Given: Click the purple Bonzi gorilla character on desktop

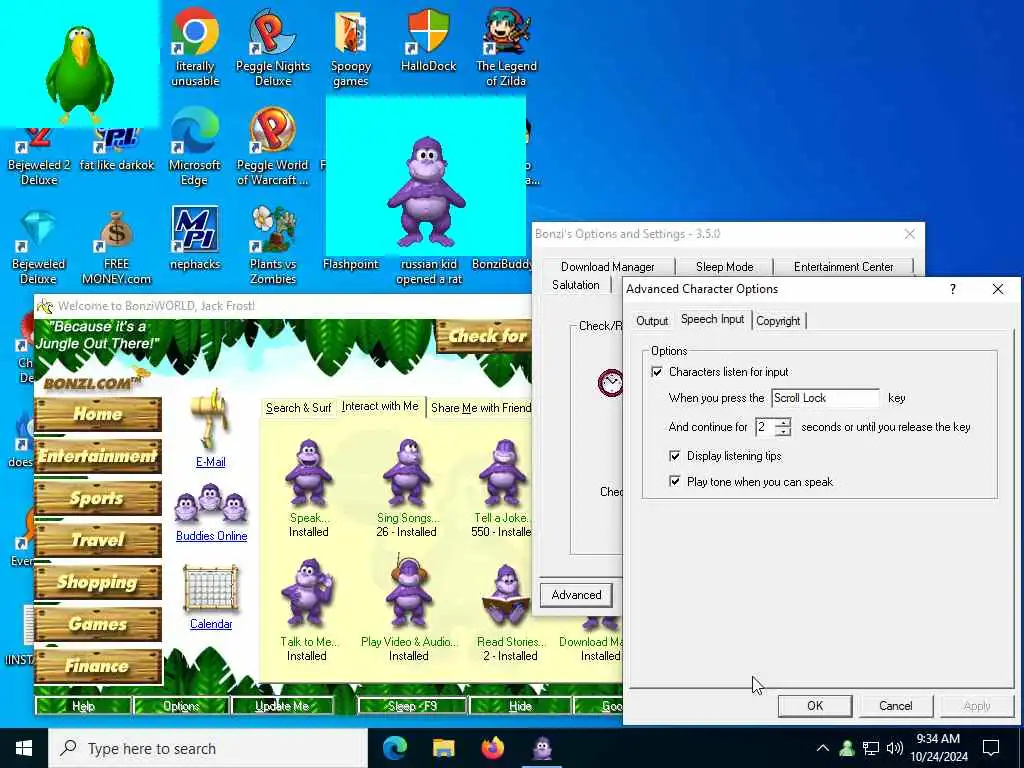Looking at the screenshot, I should pyautogui.click(x=426, y=191).
